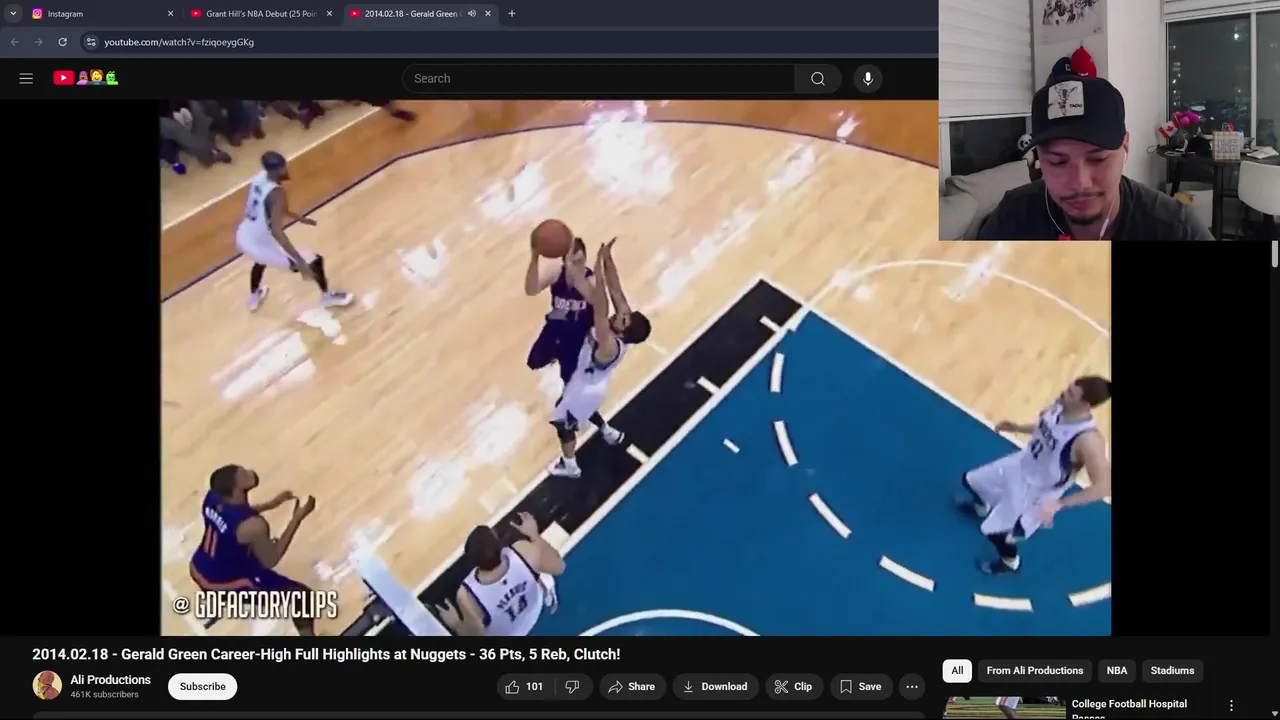
Task: Close the Gerald Green video tab
Action: tap(488, 14)
